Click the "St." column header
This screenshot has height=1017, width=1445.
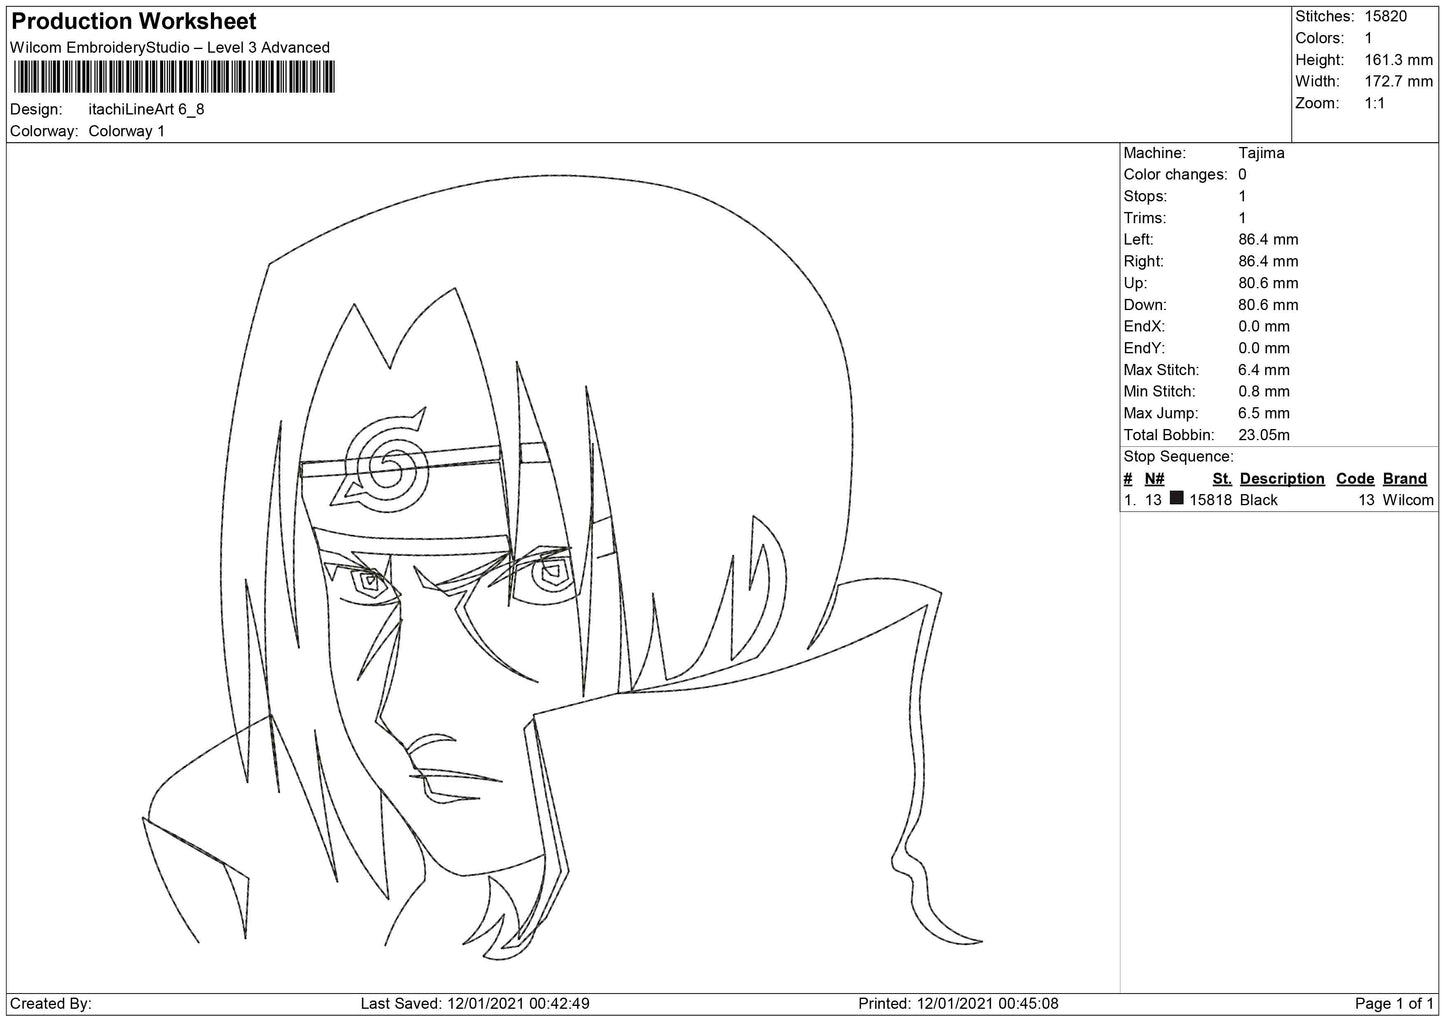point(1222,479)
